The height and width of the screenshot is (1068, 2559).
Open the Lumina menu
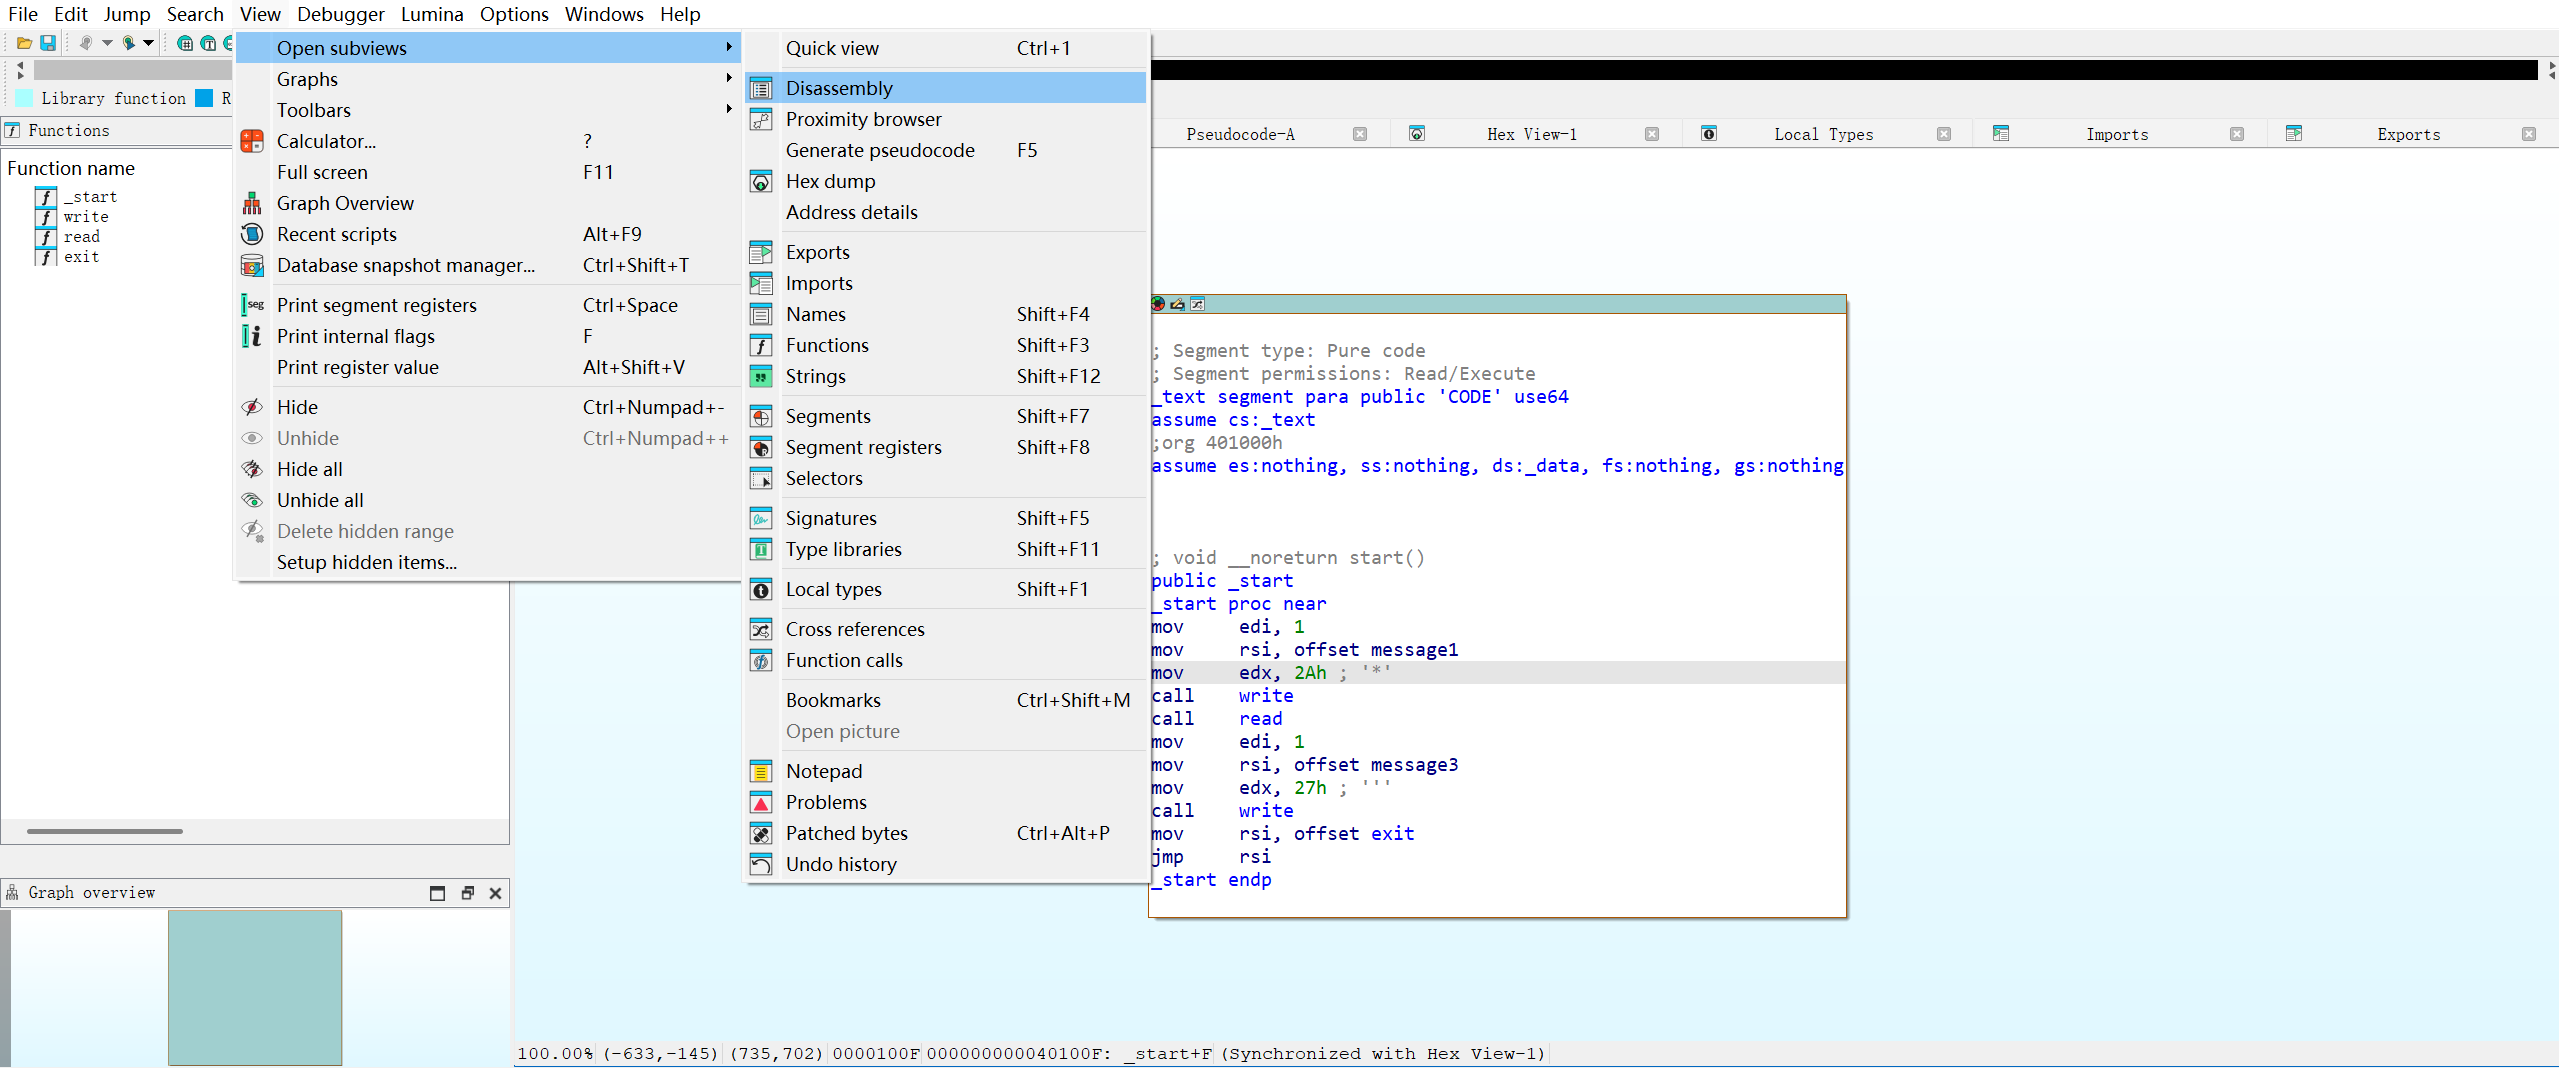click(x=432, y=14)
